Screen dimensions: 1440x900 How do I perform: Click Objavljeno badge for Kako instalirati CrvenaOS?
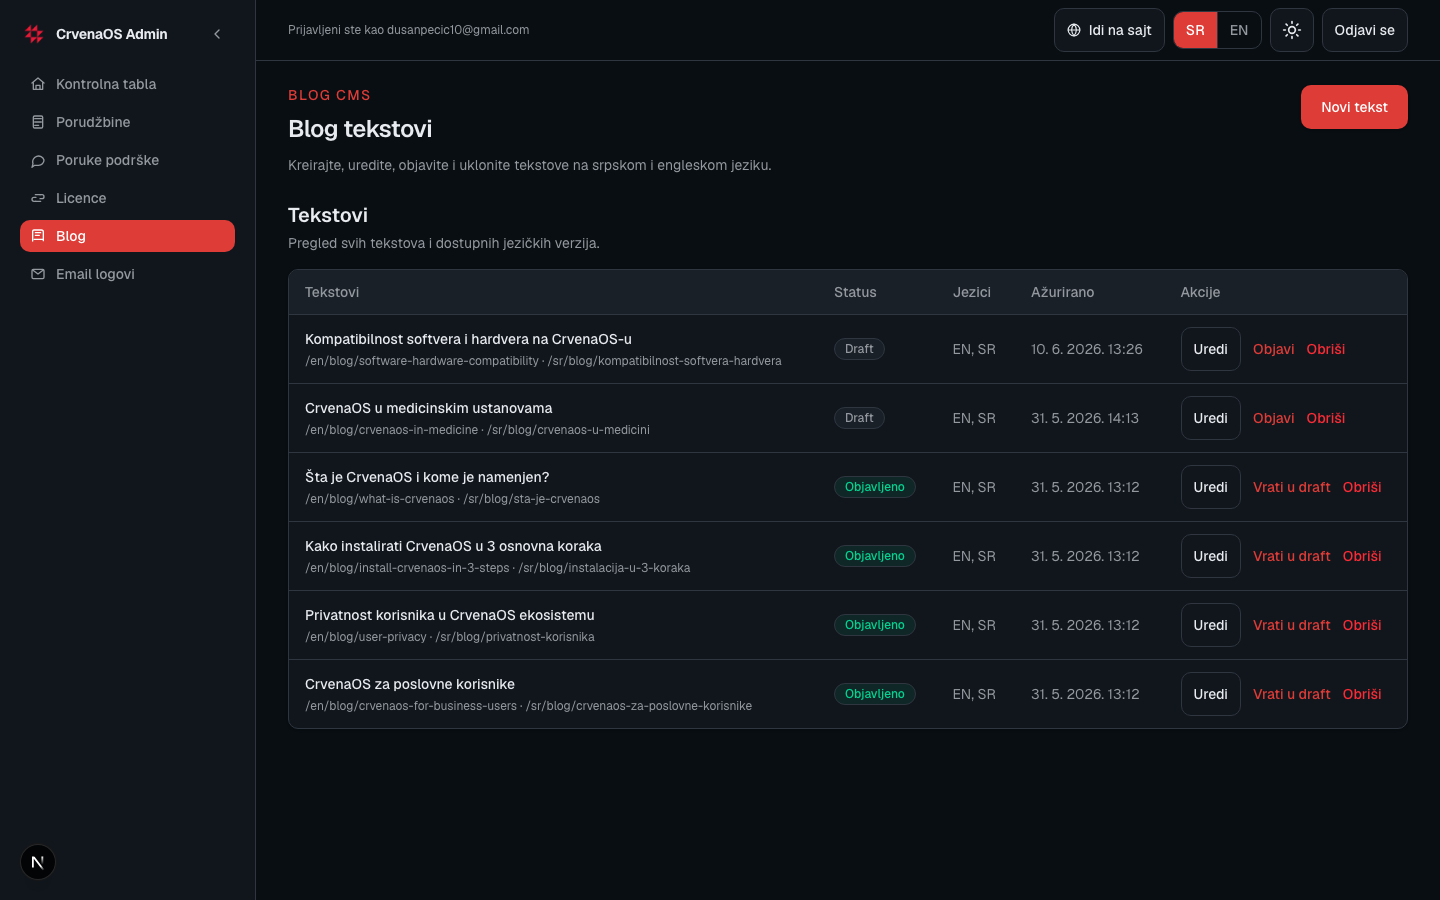point(874,556)
